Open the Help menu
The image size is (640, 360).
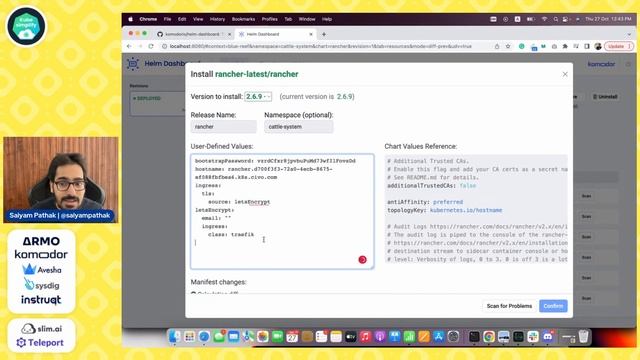click(327, 19)
